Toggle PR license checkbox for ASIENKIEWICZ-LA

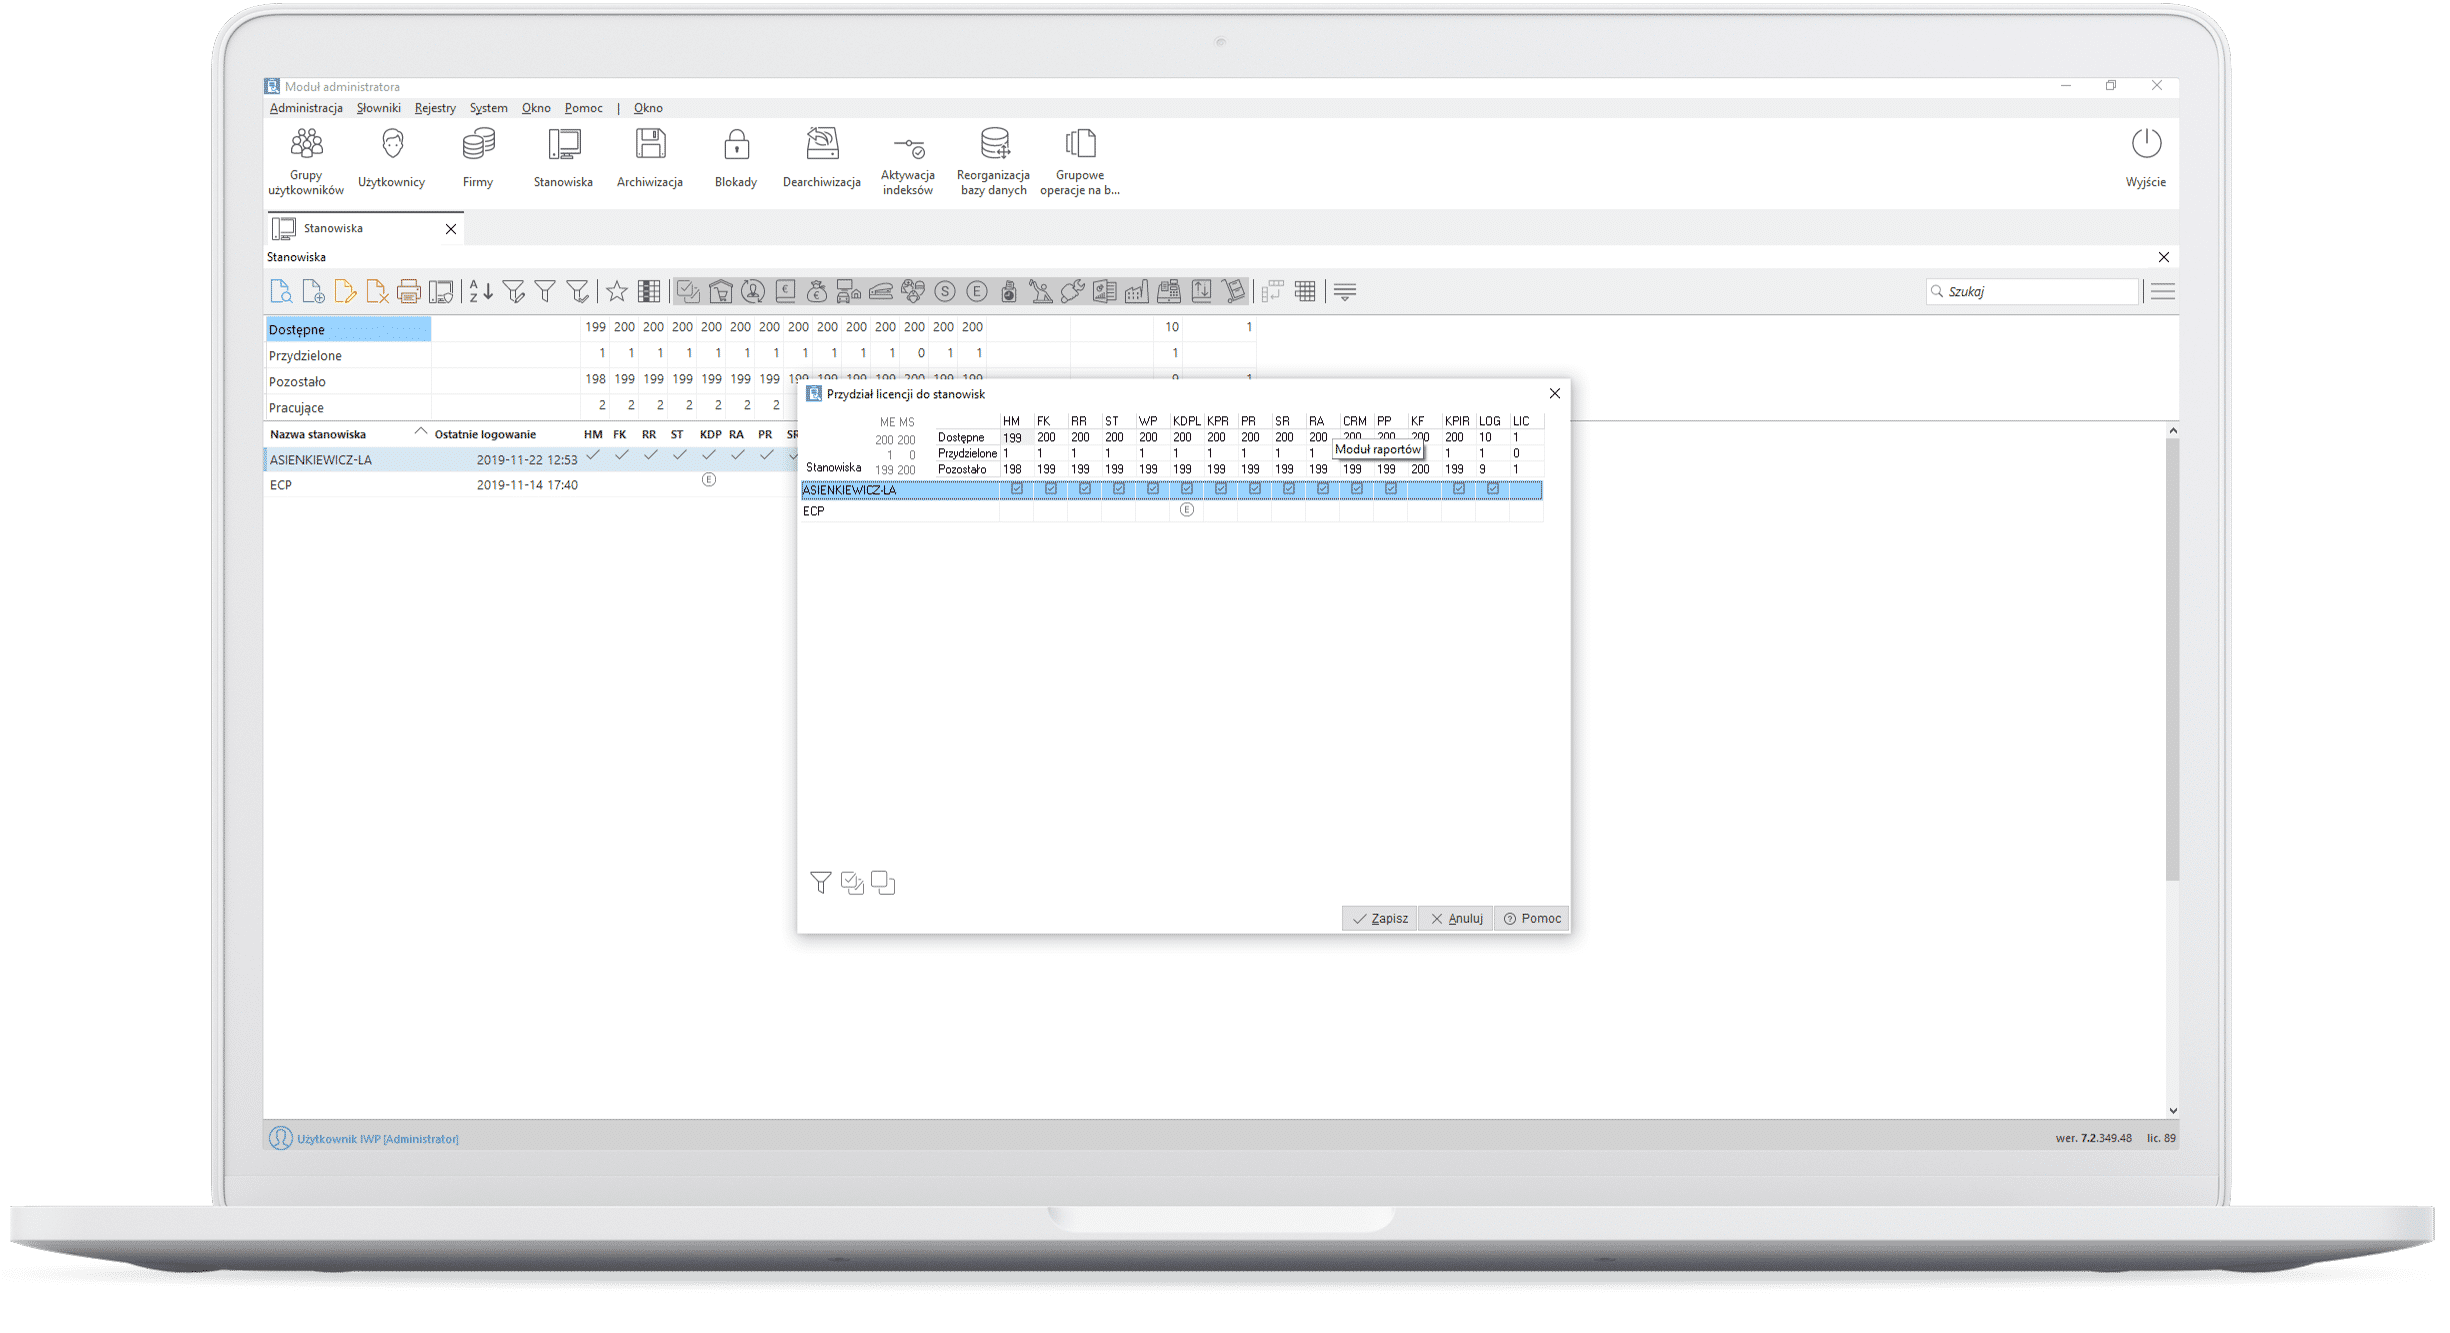point(1255,489)
